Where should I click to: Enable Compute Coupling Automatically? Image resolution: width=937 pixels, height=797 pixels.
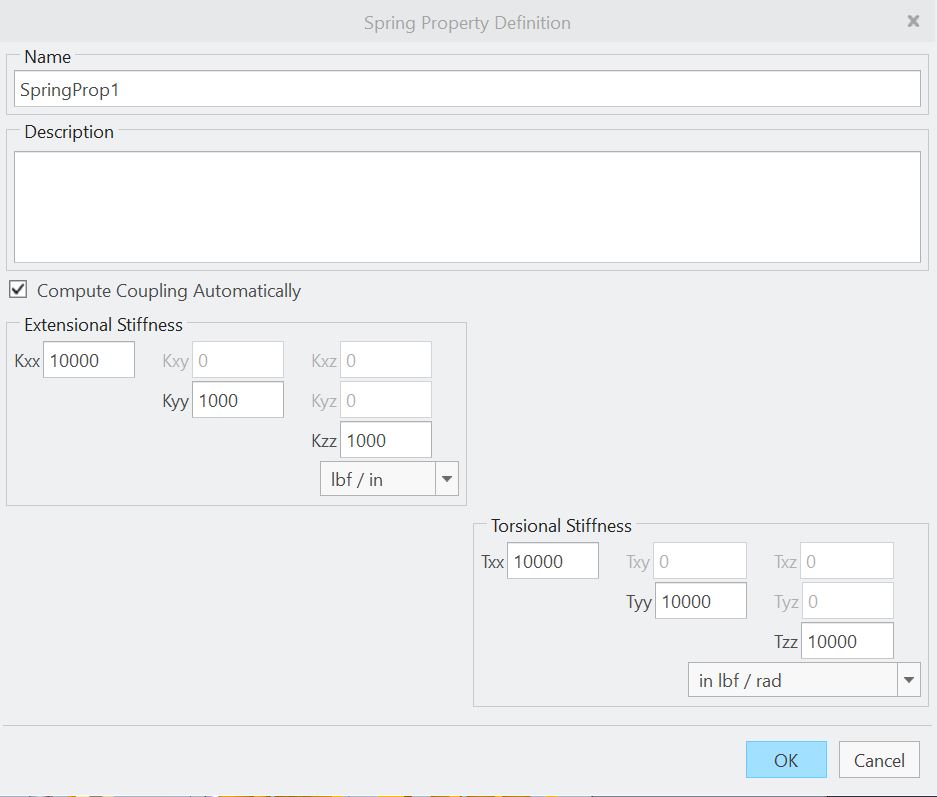coord(17,290)
